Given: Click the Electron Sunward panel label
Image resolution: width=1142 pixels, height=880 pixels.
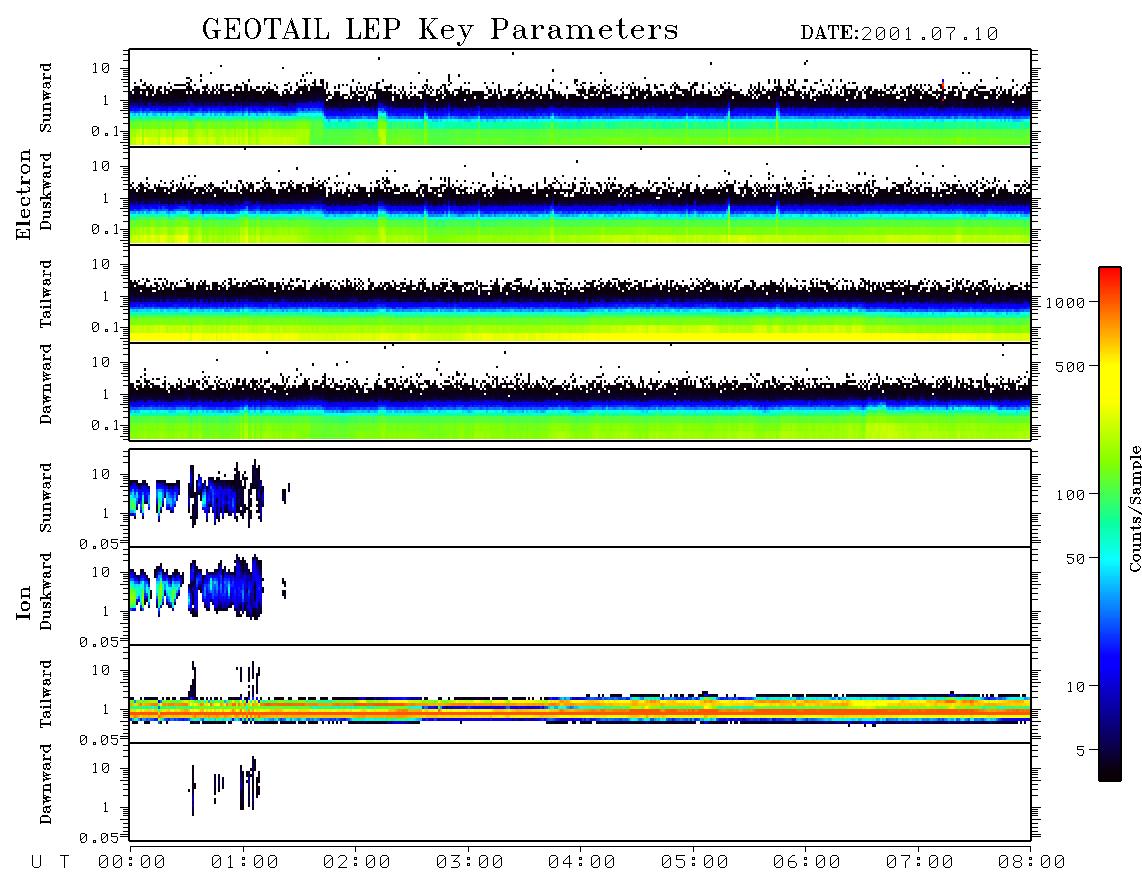Looking at the screenshot, I should pos(46,98).
